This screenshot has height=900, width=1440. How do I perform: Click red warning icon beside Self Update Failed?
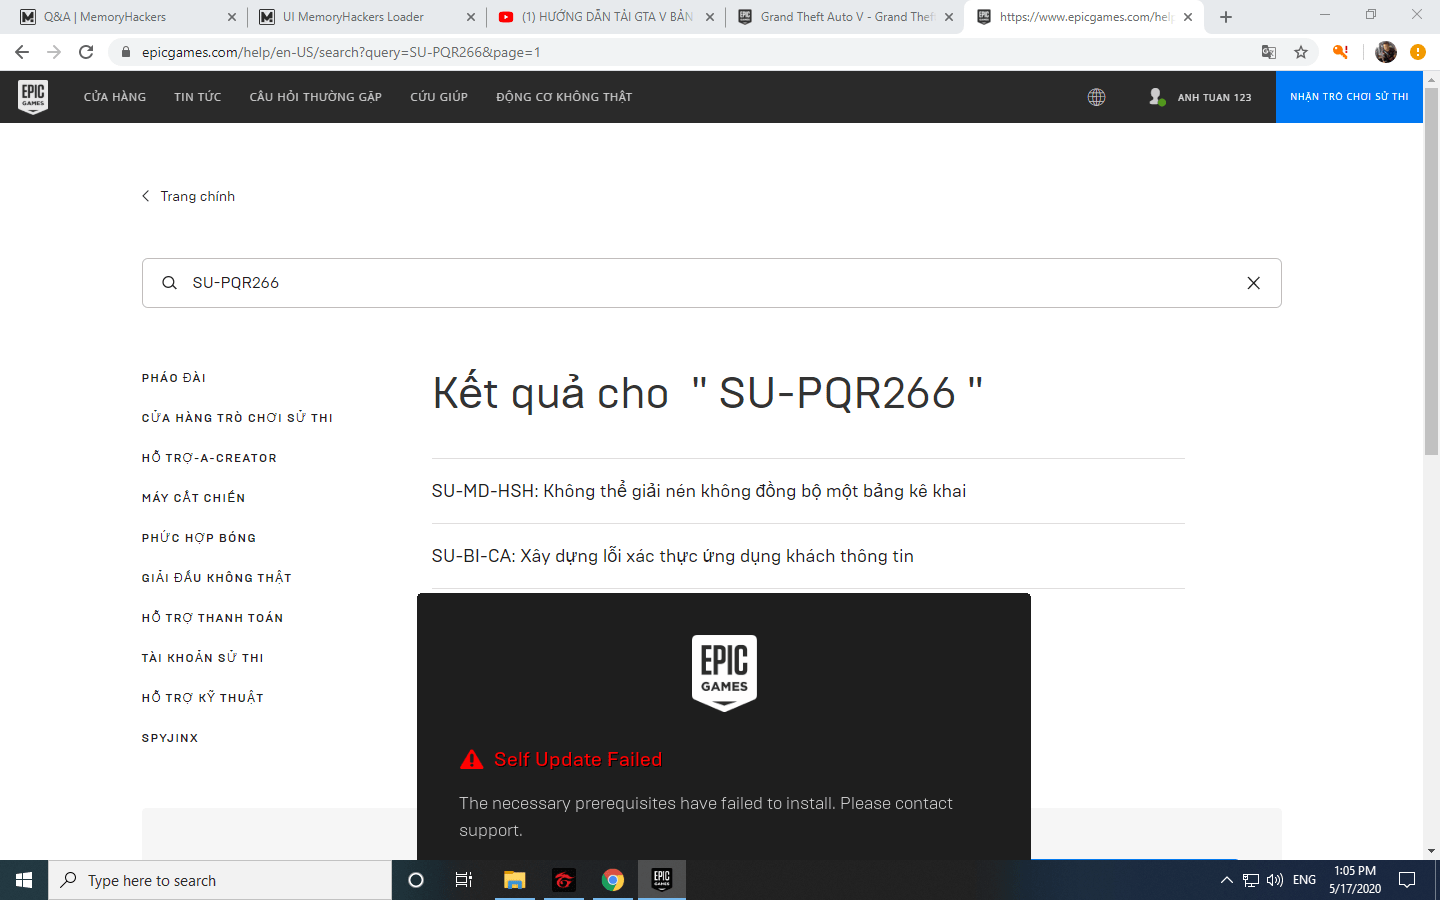coord(471,760)
